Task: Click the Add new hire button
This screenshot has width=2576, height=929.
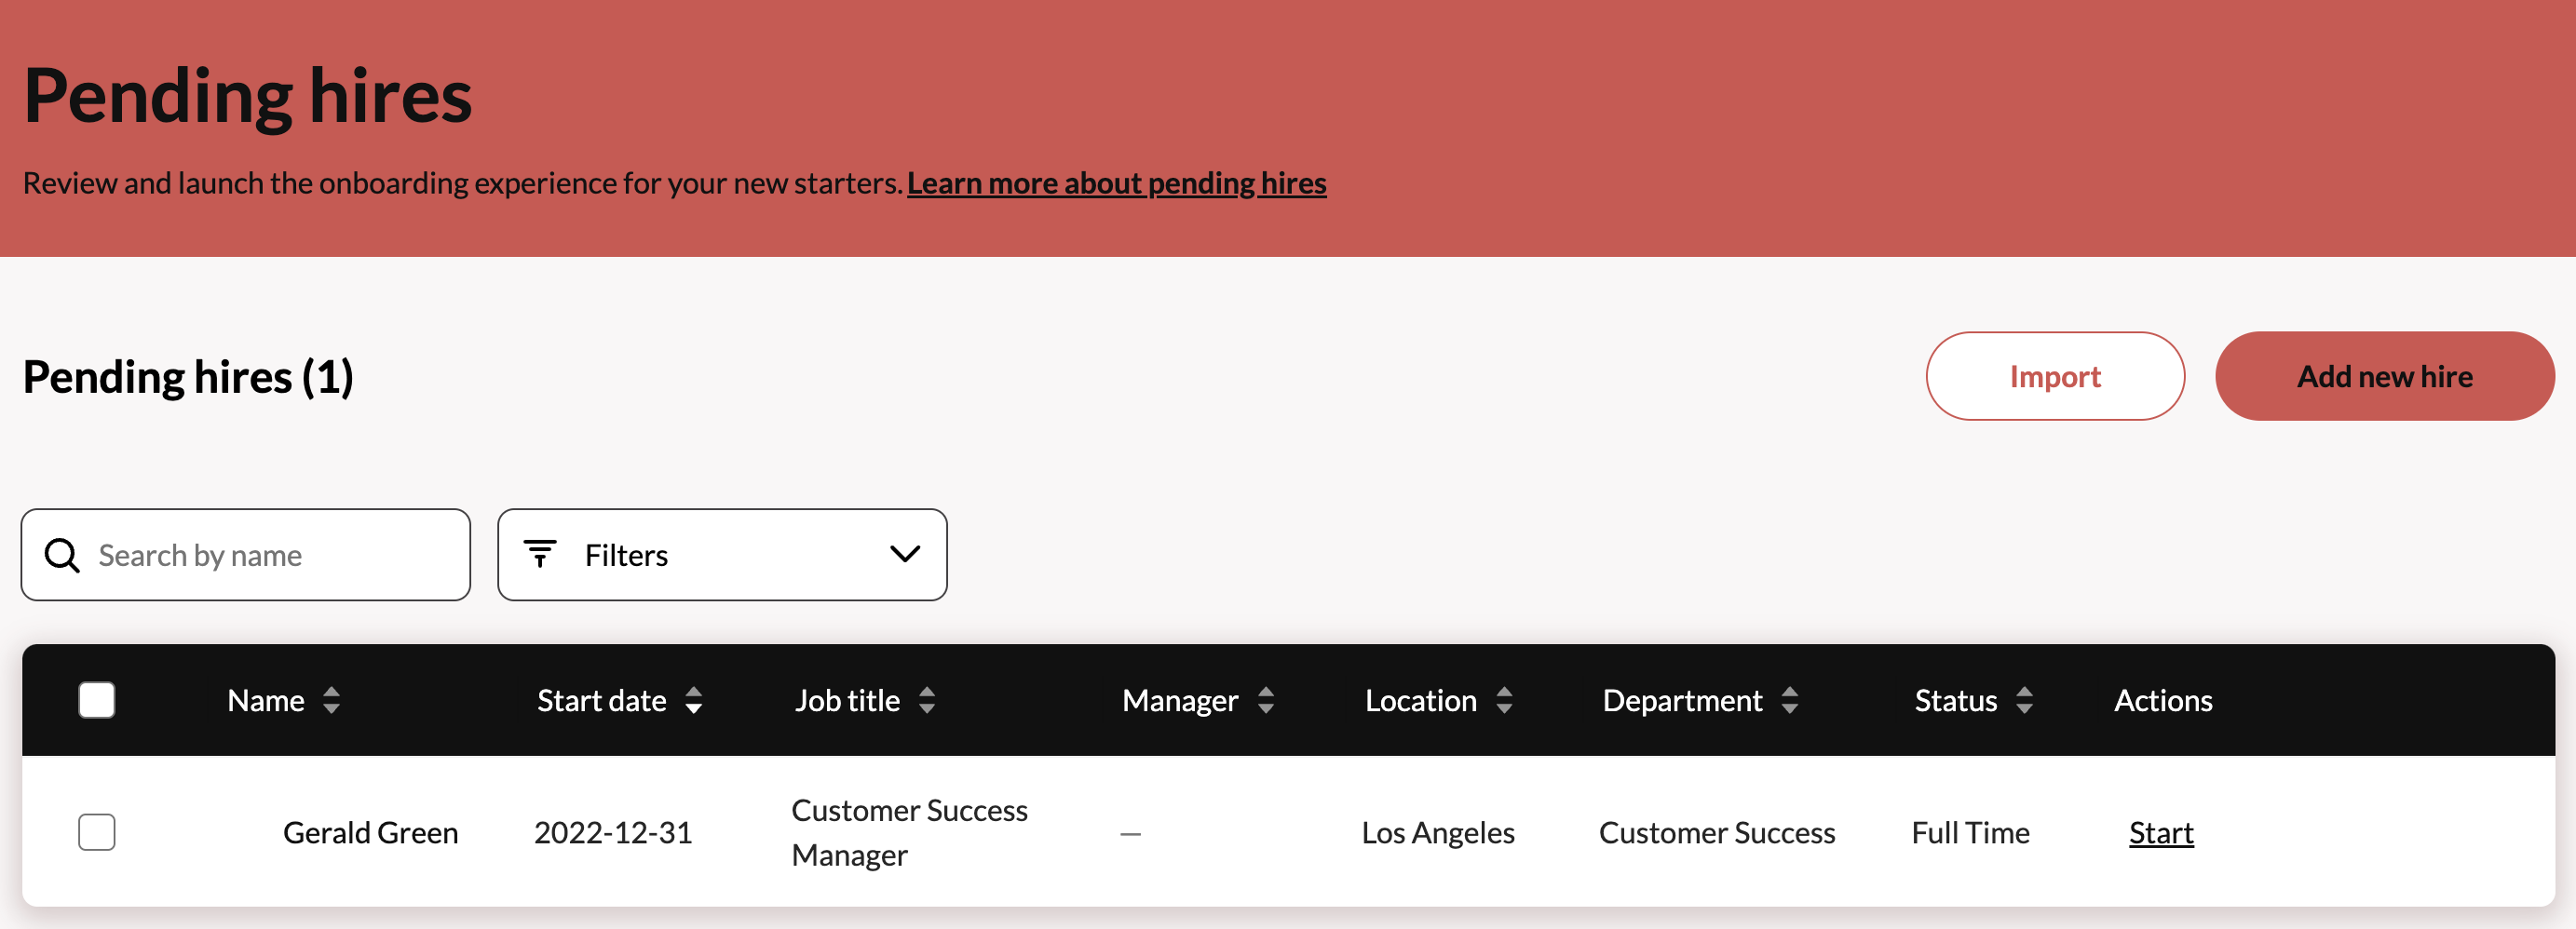Action: (2384, 377)
